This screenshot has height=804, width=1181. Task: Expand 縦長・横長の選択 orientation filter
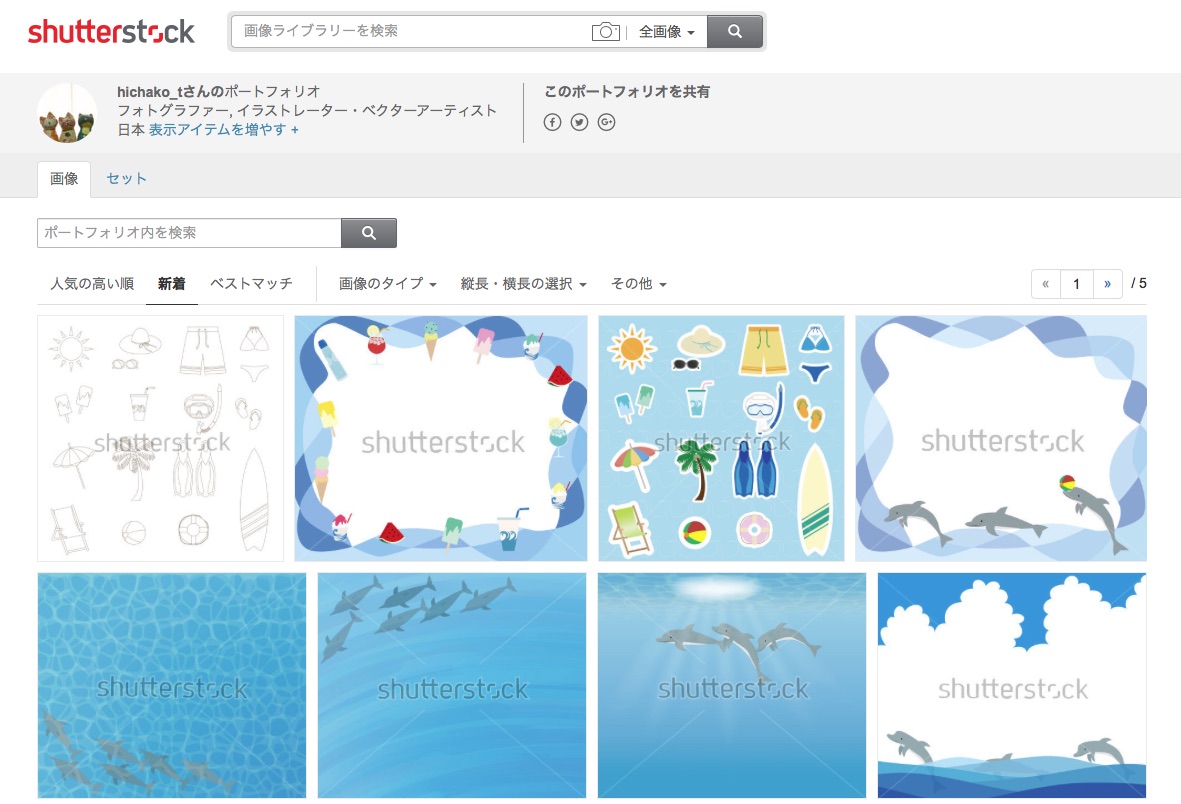tap(523, 284)
